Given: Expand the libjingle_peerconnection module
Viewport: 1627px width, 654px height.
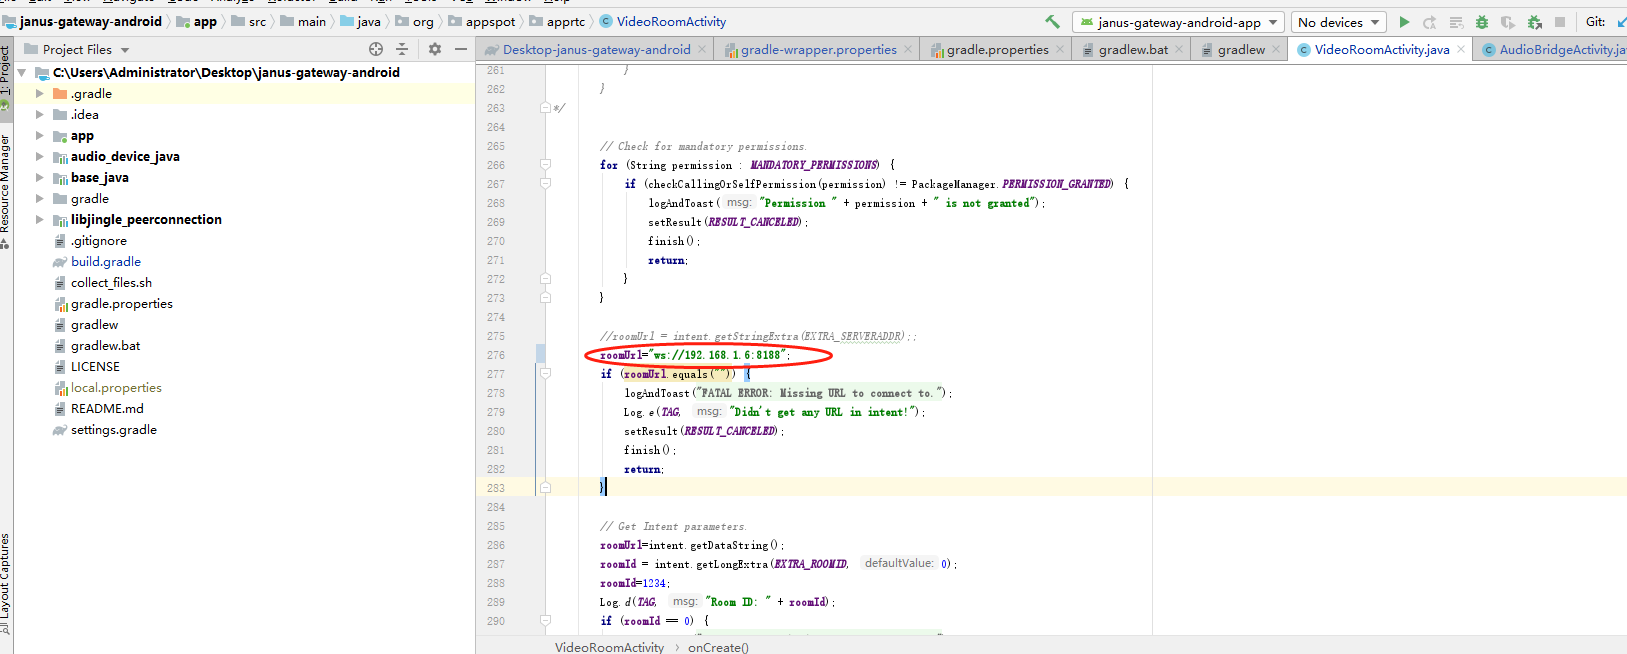Looking at the screenshot, I should click(40, 219).
